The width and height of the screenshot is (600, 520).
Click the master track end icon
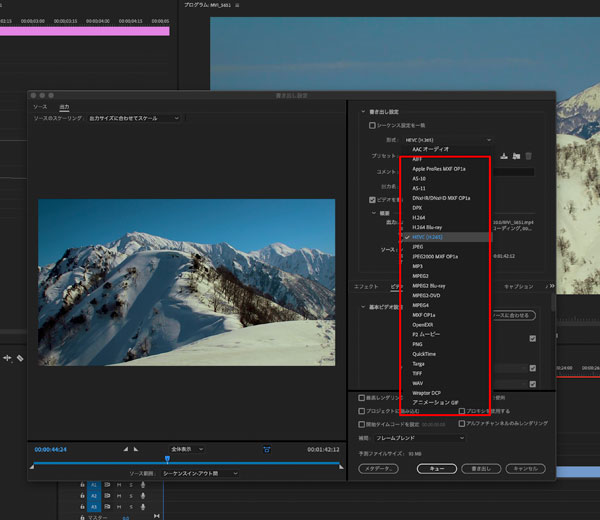tap(157, 516)
